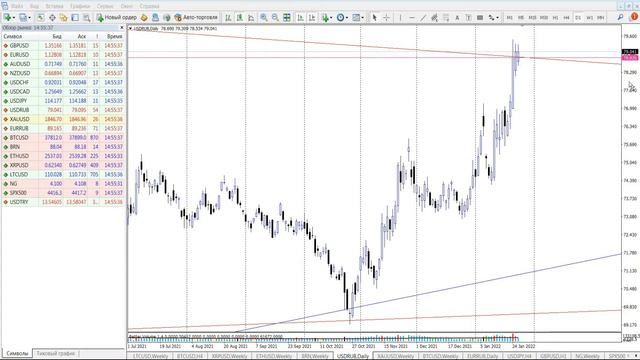Viewport: 640px width, 360px height.
Task: Select the horizontal line drawing tool
Action: tap(412, 18)
